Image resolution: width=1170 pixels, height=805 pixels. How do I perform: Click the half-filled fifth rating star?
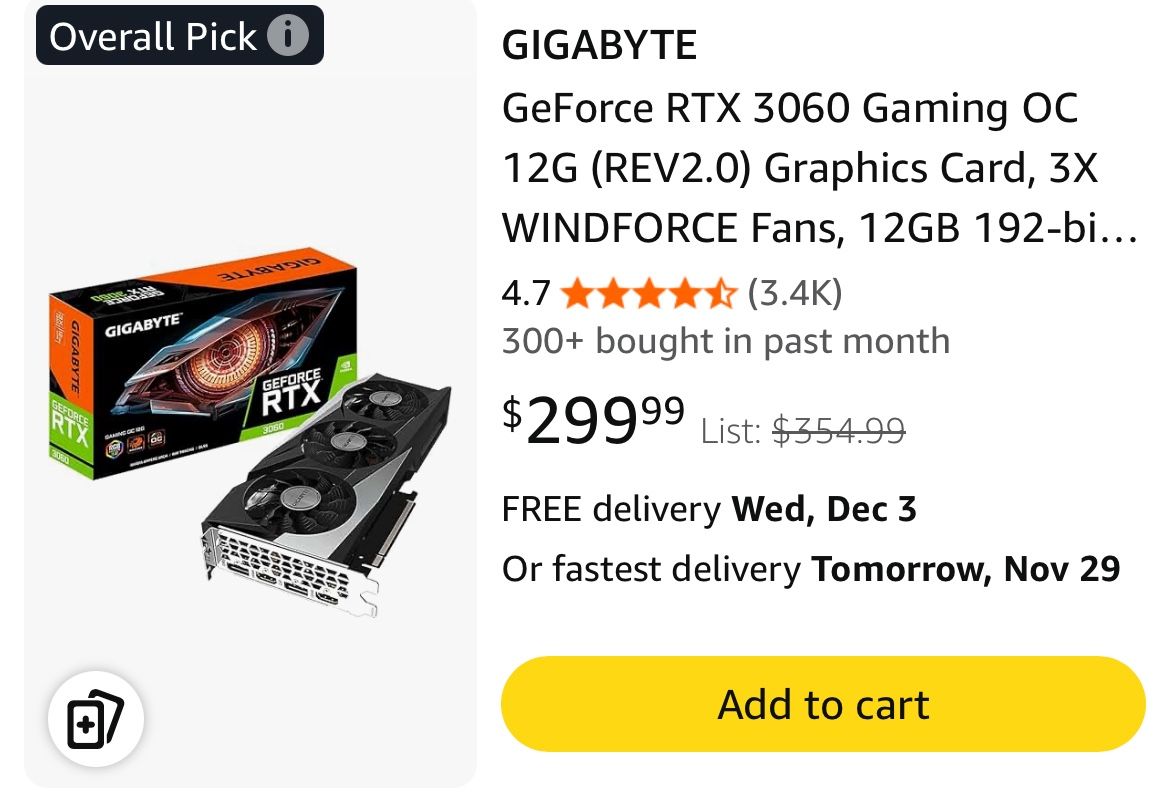[723, 293]
